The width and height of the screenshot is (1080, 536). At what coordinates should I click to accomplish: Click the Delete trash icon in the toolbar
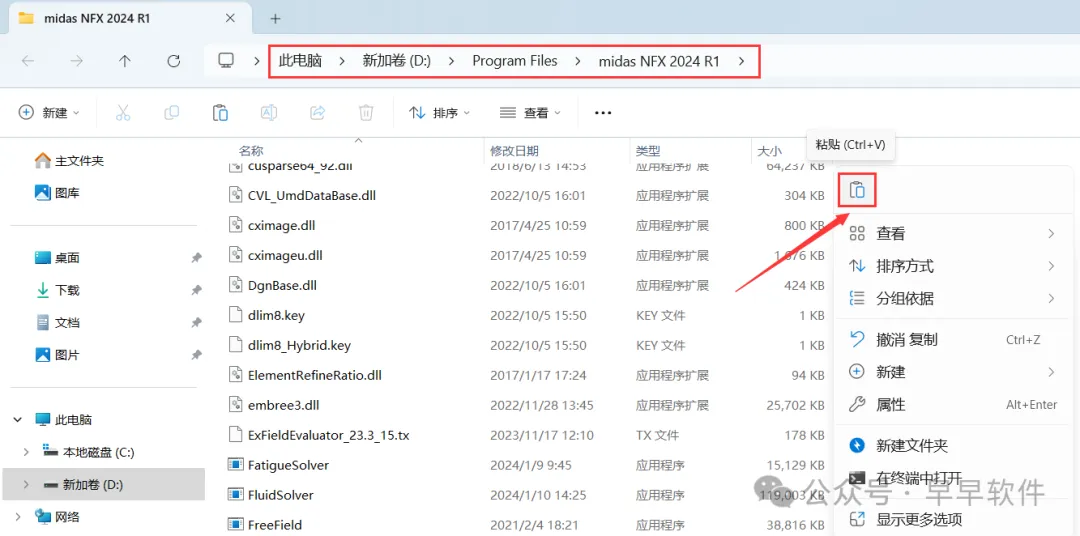[366, 112]
